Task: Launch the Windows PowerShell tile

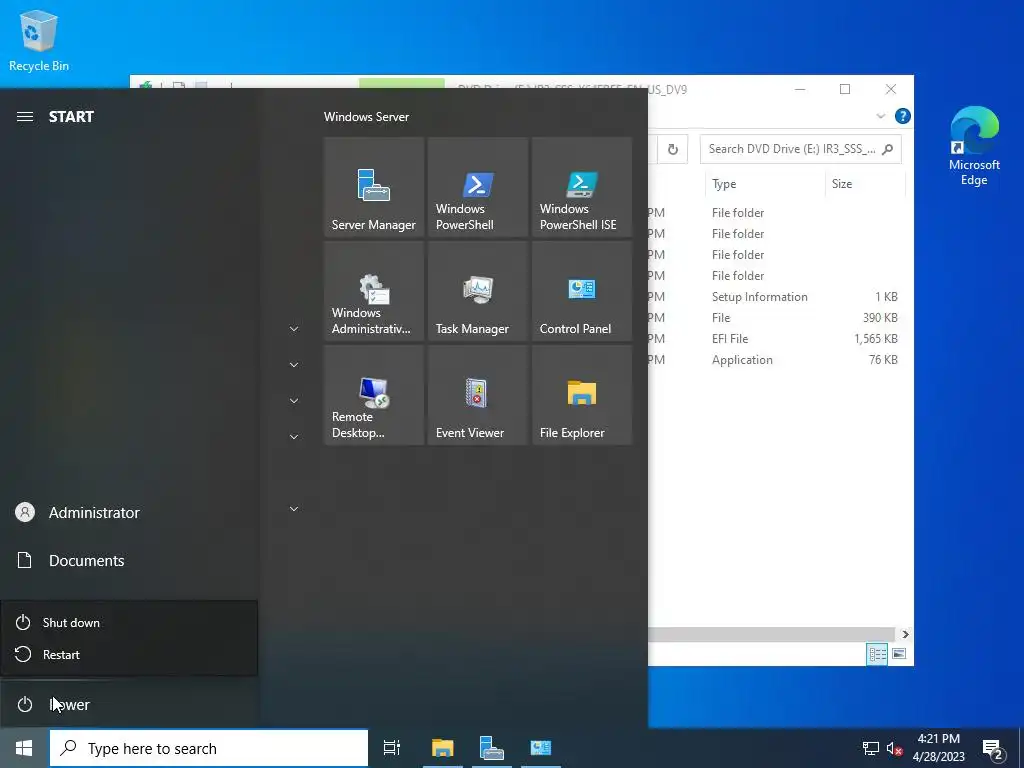Action: [x=477, y=187]
